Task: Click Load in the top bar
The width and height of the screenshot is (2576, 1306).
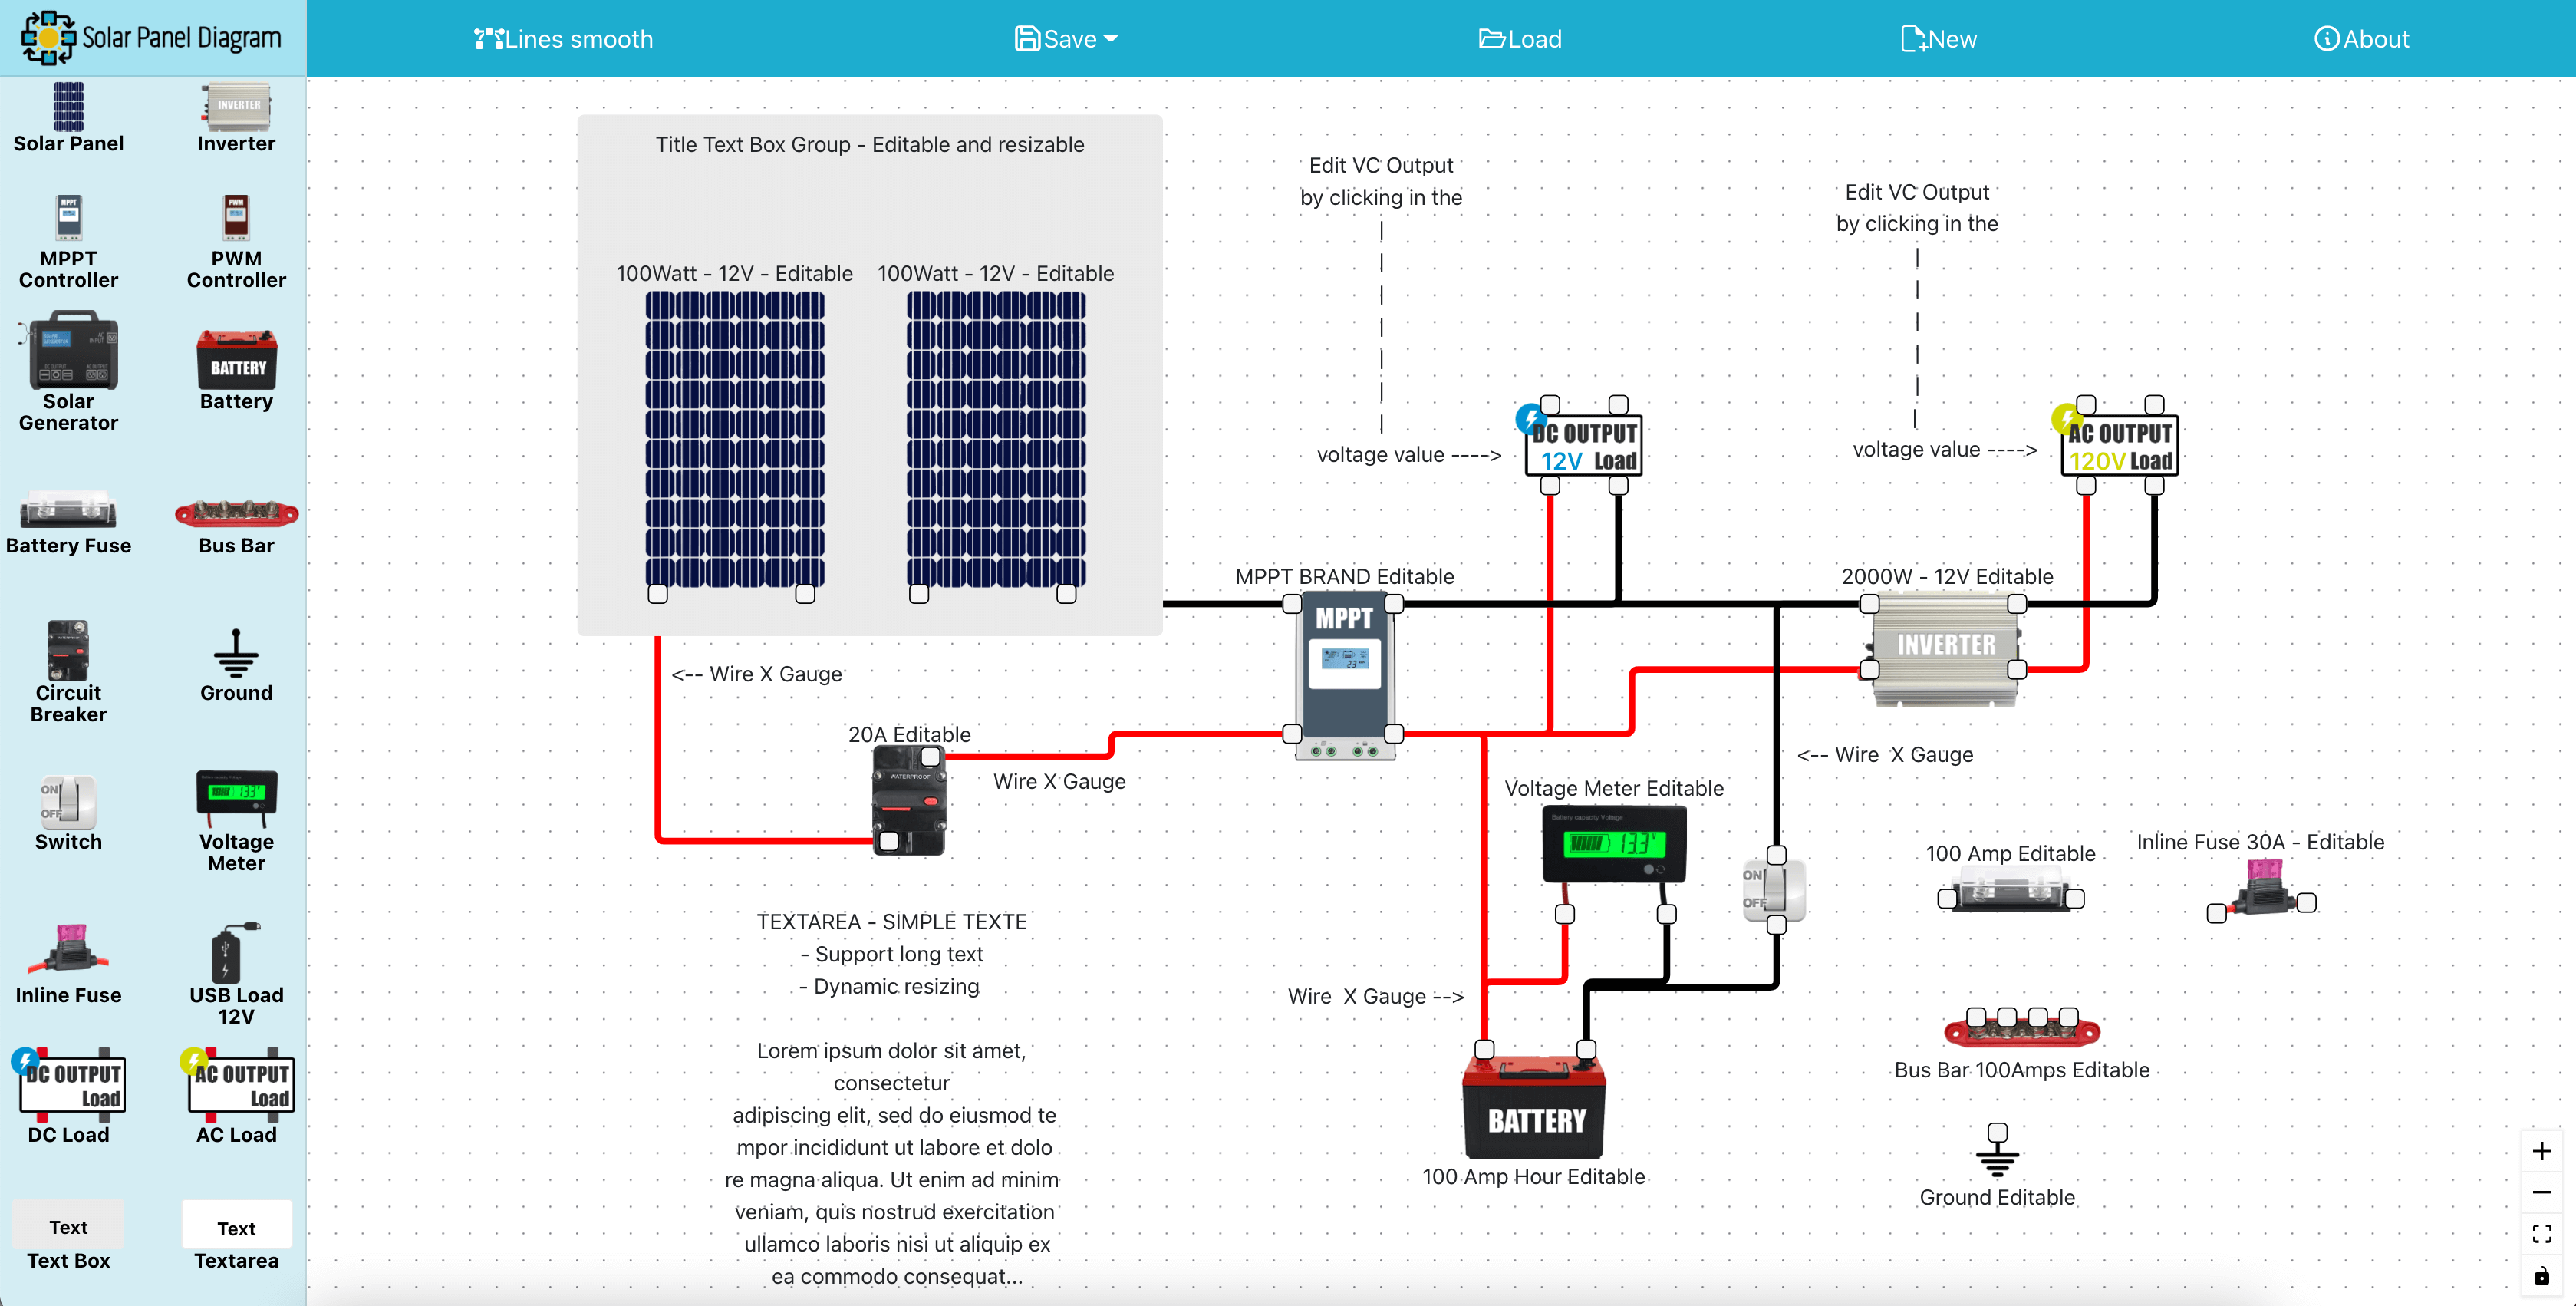Action: 1520,39
